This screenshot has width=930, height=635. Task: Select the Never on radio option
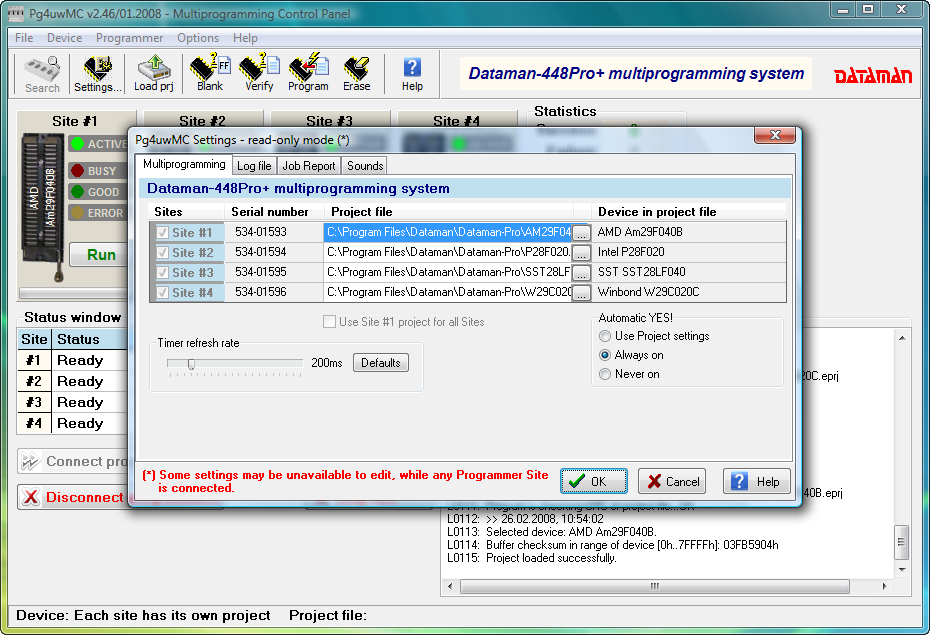605,374
